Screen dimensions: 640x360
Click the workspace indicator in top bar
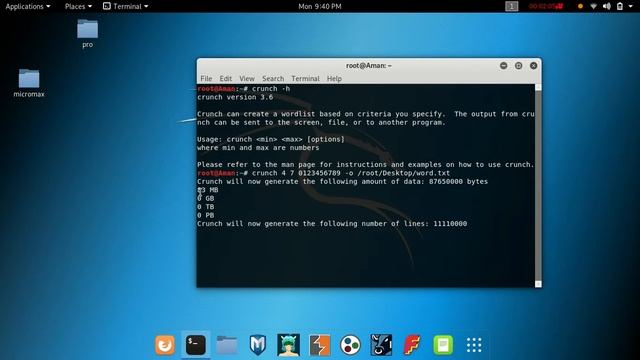(x=512, y=6)
